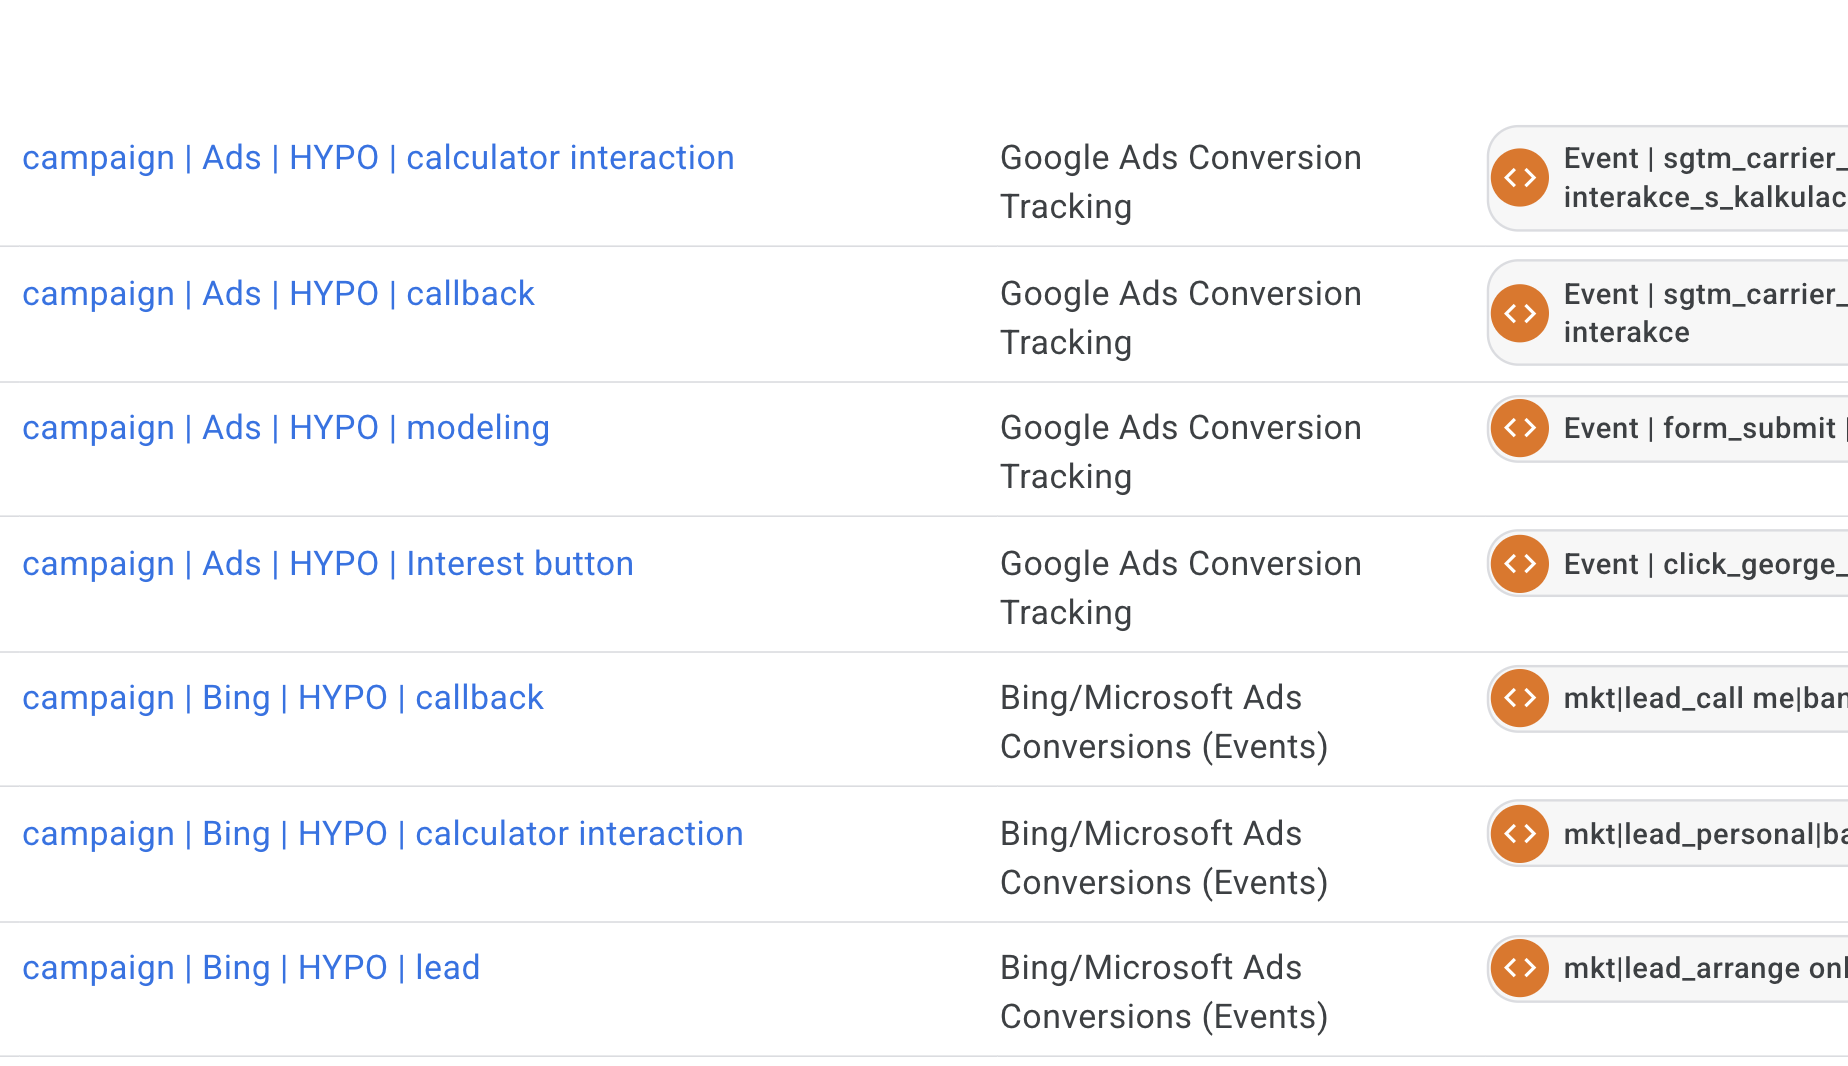Image resolution: width=1848 pixels, height=1066 pixels.
Task: Open campaign Bing HYPO callback tag
Action: [x=283, y=698]
